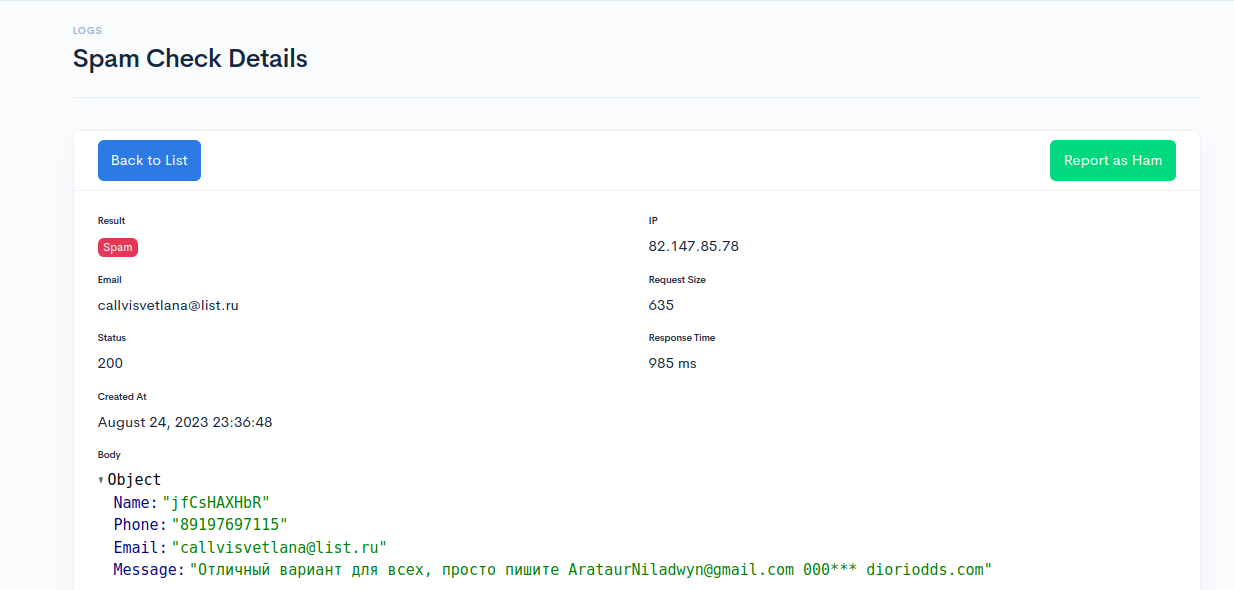Click the red Spam result badge
This screenshot has height=590, width=1234.
pyautogui.click(x=117, y=247)
